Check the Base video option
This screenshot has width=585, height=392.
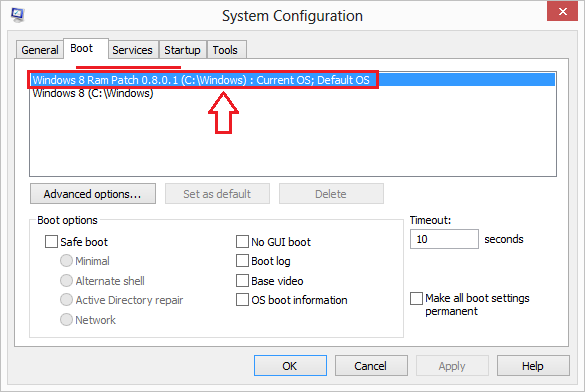(243, 280)
